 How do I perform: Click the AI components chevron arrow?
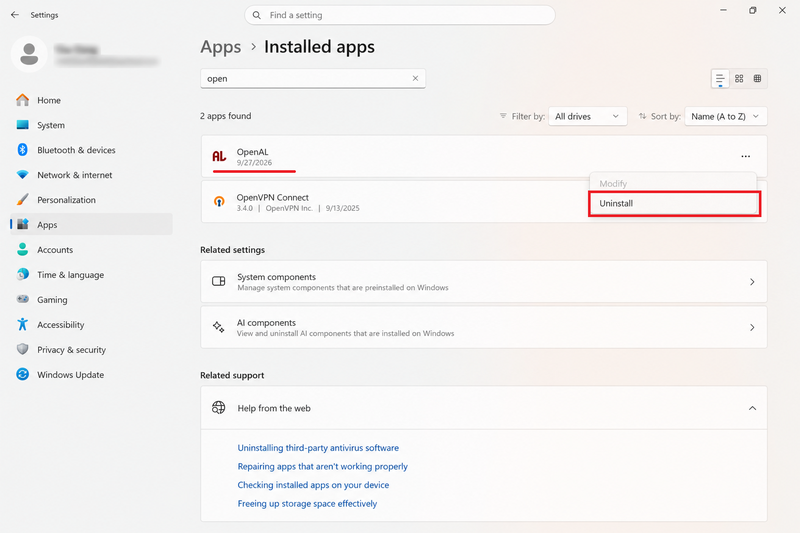[x=752, y=327]
